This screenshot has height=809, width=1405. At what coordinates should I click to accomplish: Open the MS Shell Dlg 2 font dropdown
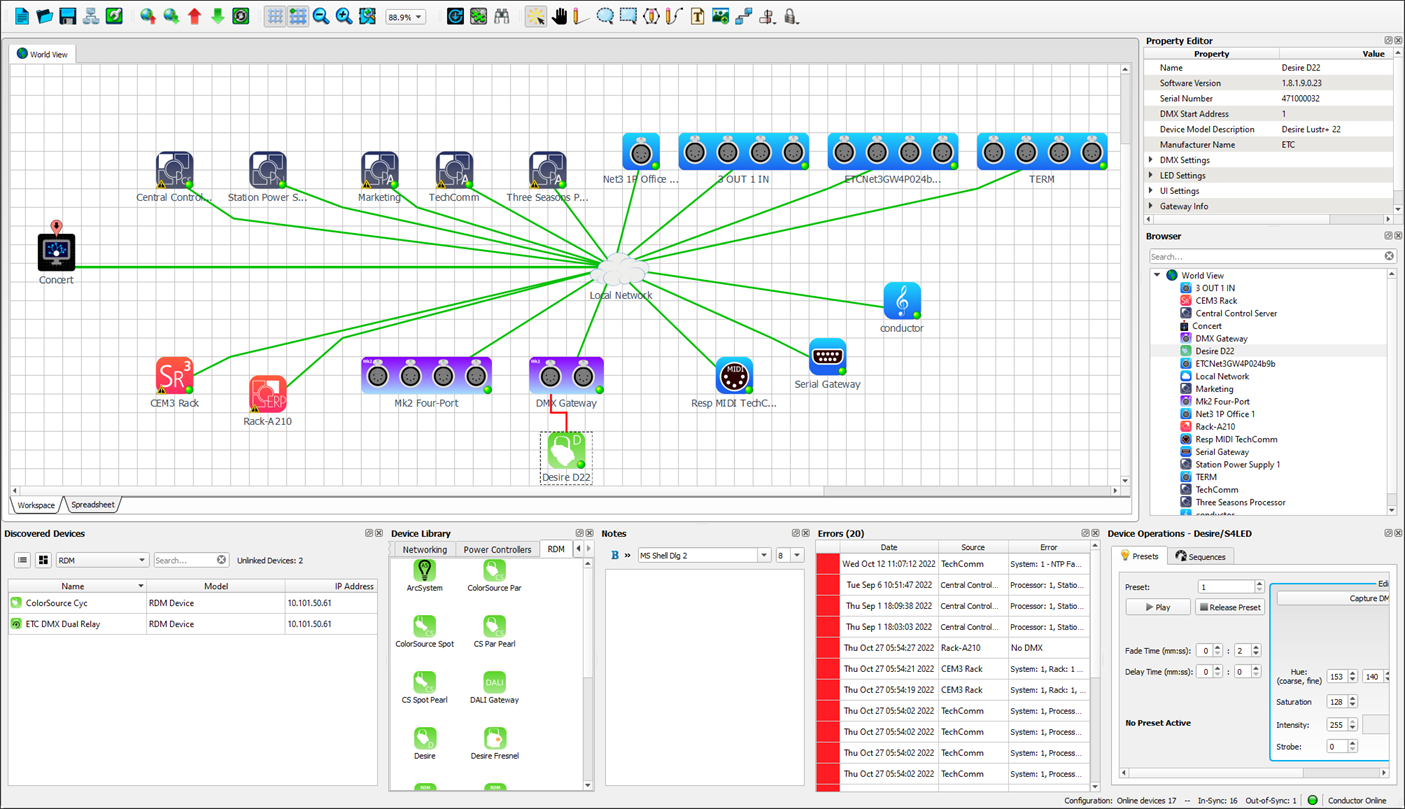[763, 555]
